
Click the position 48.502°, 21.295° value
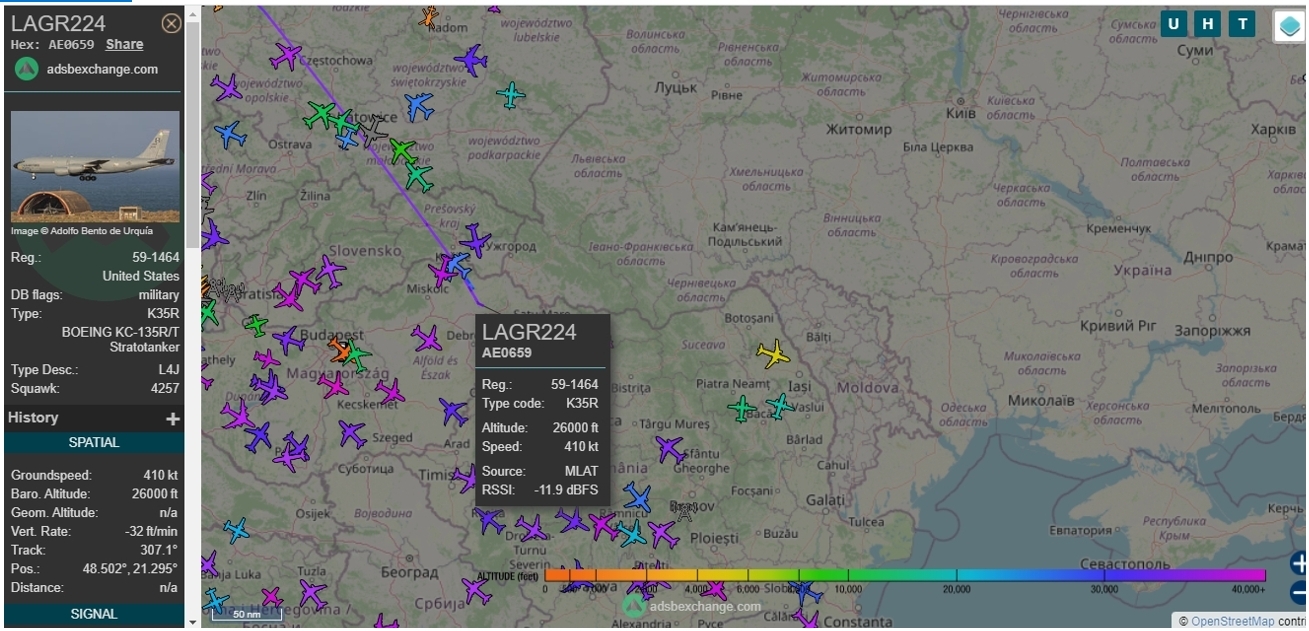pyautogui.click(x=130, y=569)
